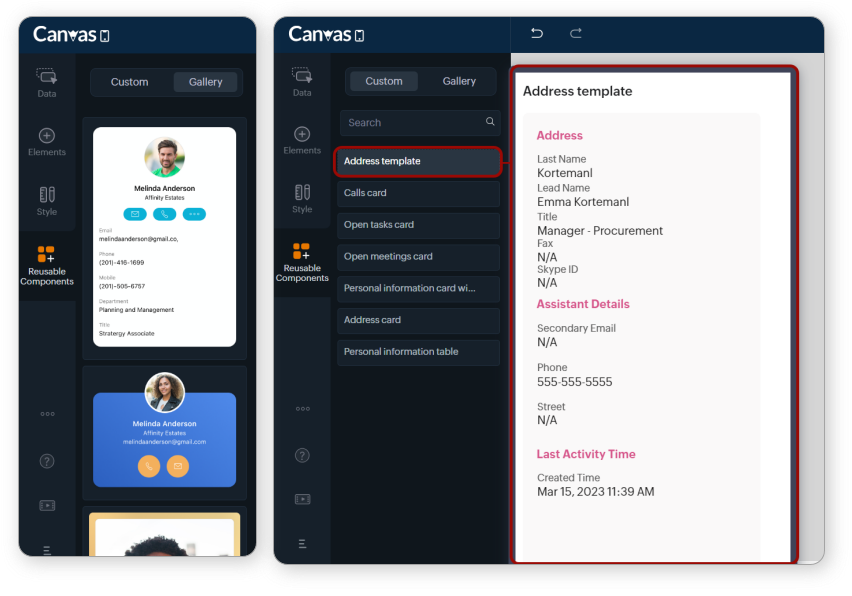Select the Calls card component

[417, 193]
